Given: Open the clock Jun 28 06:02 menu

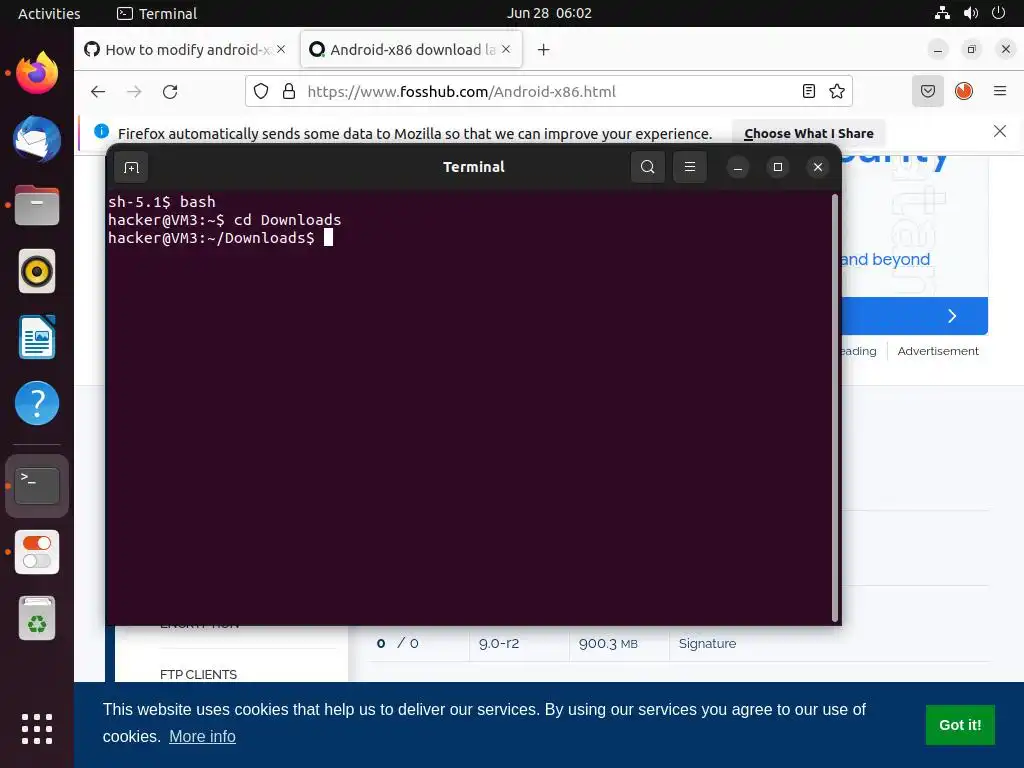Looking at the screenshot, I should pyautogui.click(x=549, y=13).
